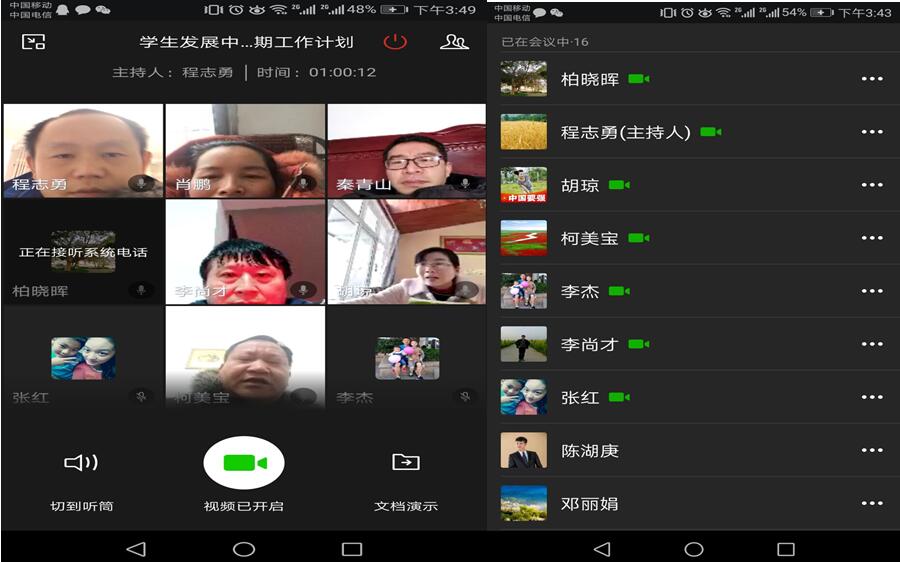
Task: Toggle microphone on 秦青山's video tile
Action: [465, 184]
